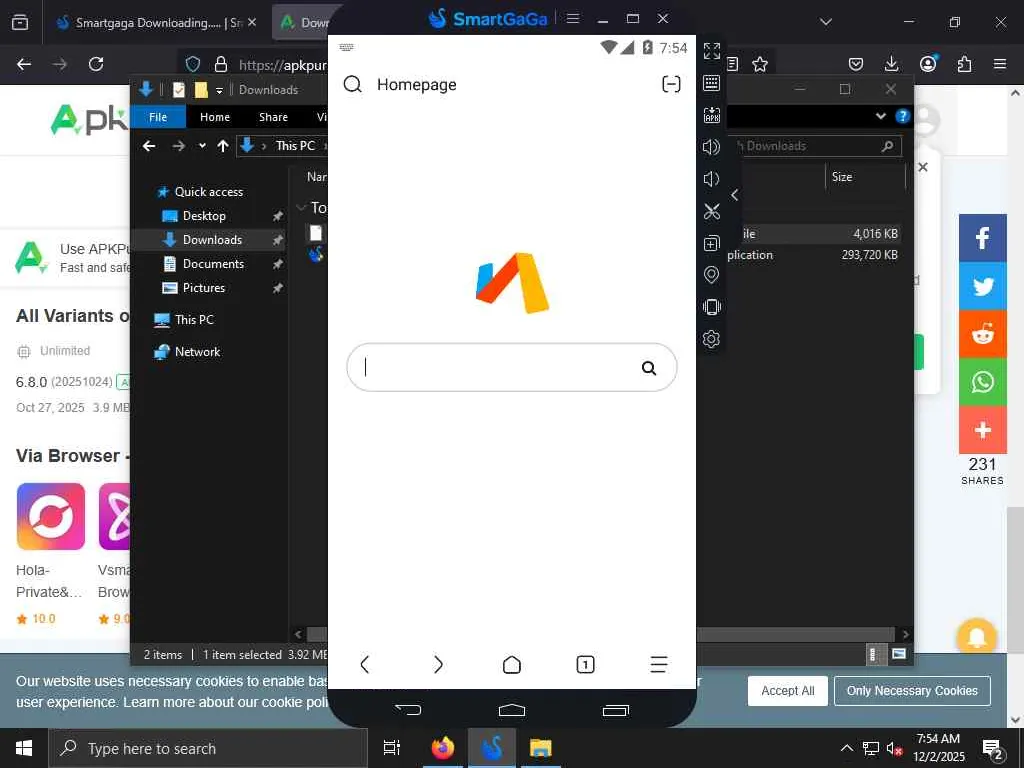Open SmartGaGa multi-instance plus icon
The image size is (1024, 768).
click(712, 243)
